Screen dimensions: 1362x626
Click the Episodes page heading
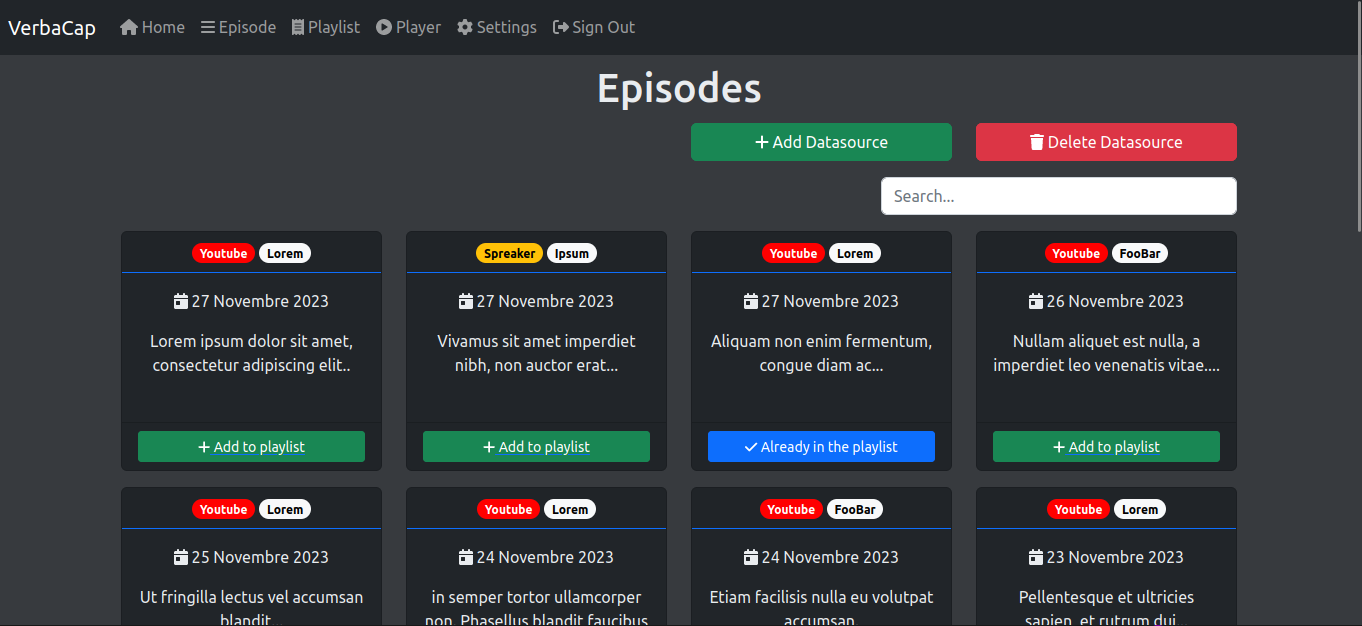coord(679,88)
